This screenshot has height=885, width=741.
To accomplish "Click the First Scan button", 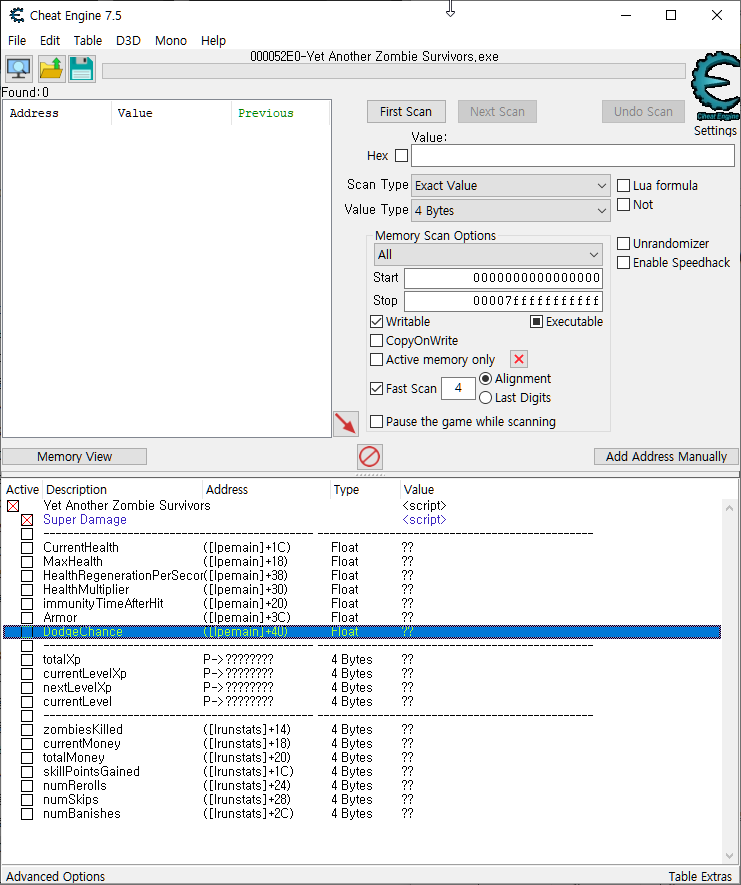I will click(x=406, y=112).
